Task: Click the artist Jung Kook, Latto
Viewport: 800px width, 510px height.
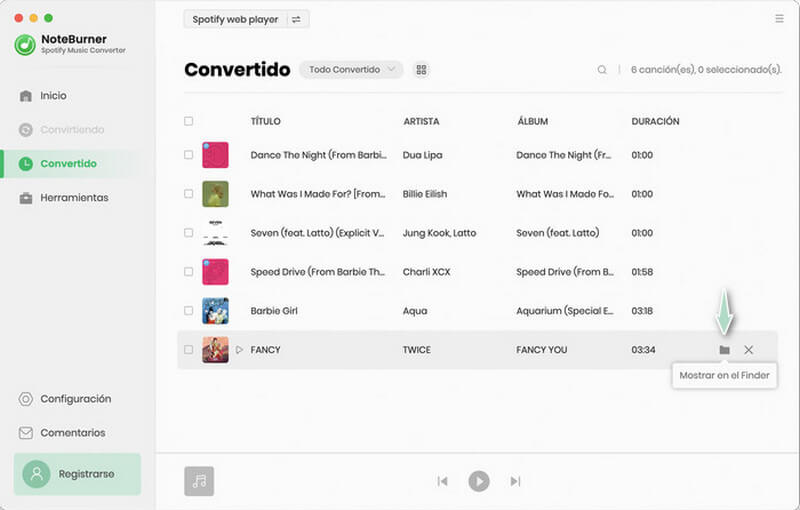Action: click(439, 233)
